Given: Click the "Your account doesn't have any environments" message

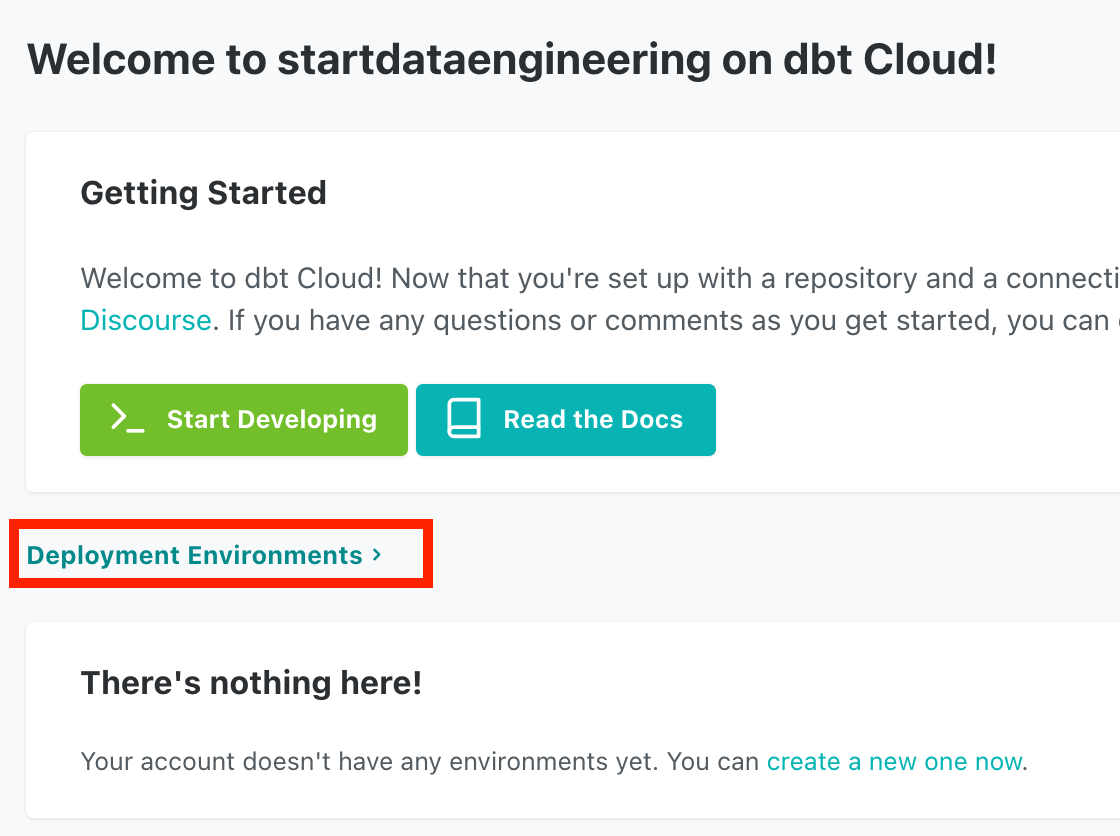Looking at the screenshot, I should (x=420, y=762).
